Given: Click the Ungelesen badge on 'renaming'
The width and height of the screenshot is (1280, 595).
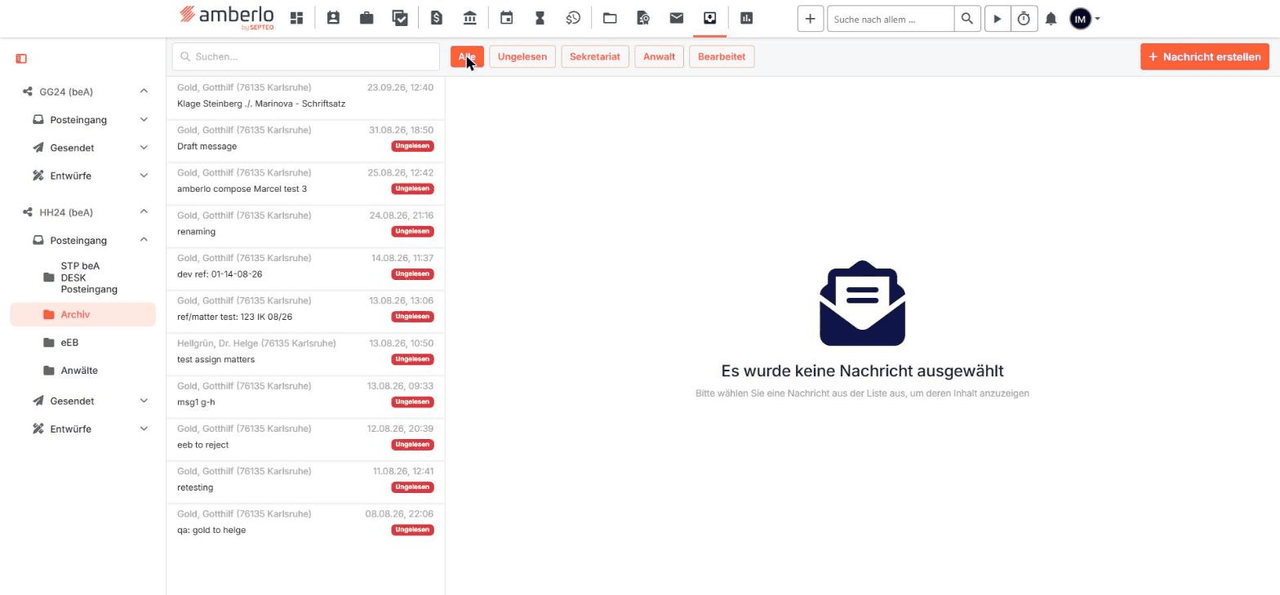Looking at the screenshot, I should coord(412,231).
